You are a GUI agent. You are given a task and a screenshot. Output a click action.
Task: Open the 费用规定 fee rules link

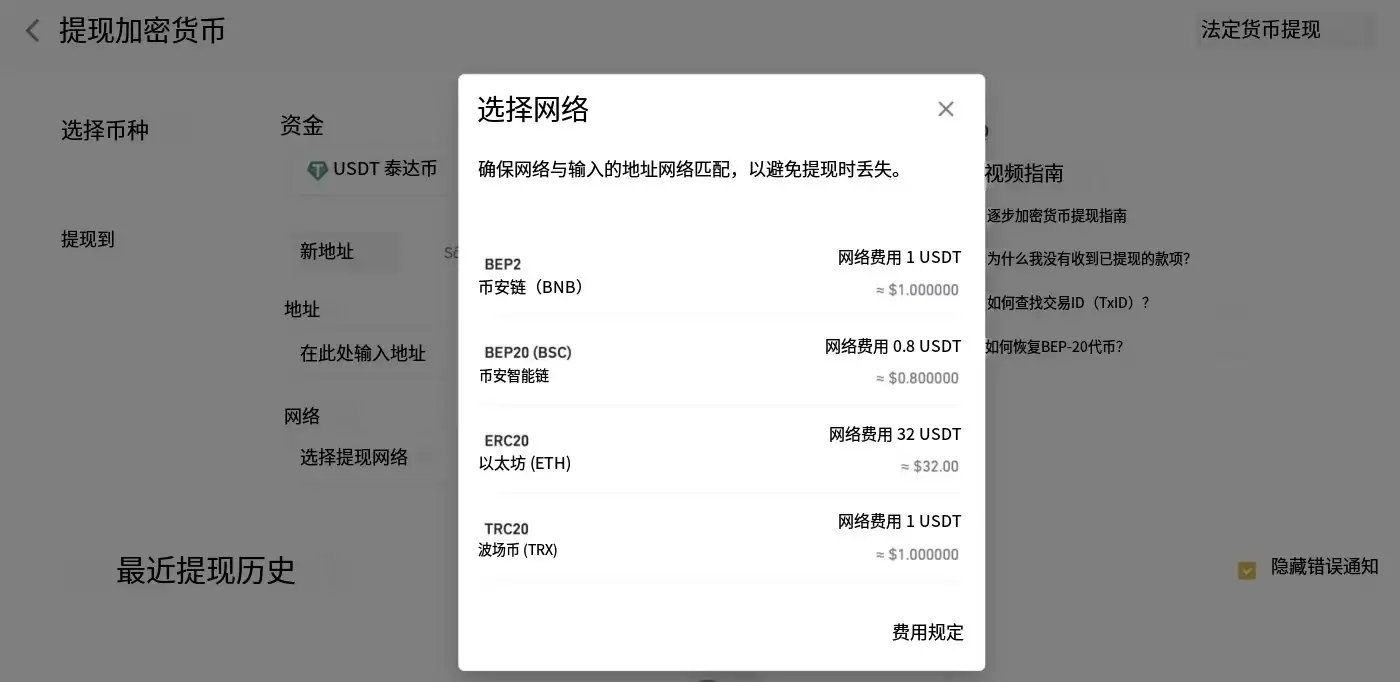tap(926, 632)
